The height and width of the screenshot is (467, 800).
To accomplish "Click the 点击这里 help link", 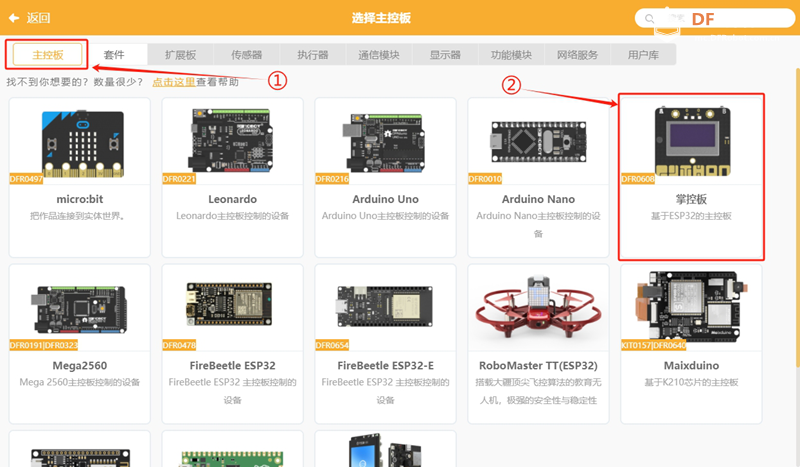I will point(173,82).
